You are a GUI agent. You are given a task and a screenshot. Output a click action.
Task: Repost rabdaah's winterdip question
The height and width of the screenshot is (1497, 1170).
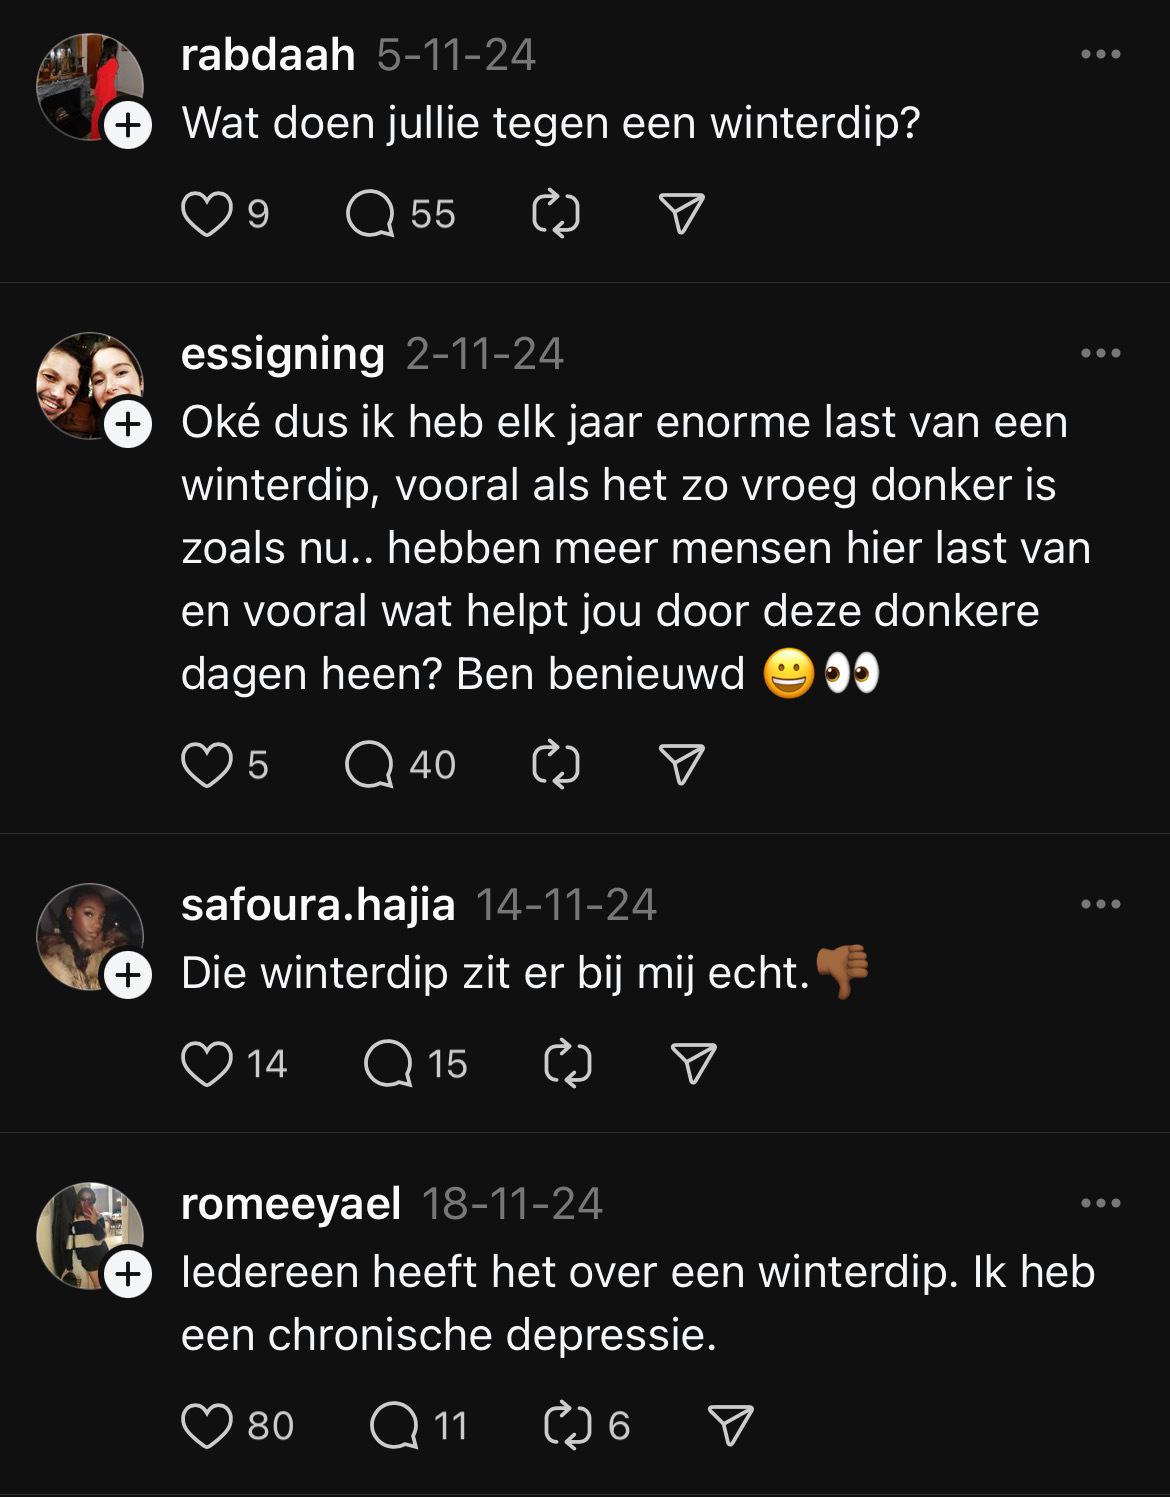(x=556, y=214)
